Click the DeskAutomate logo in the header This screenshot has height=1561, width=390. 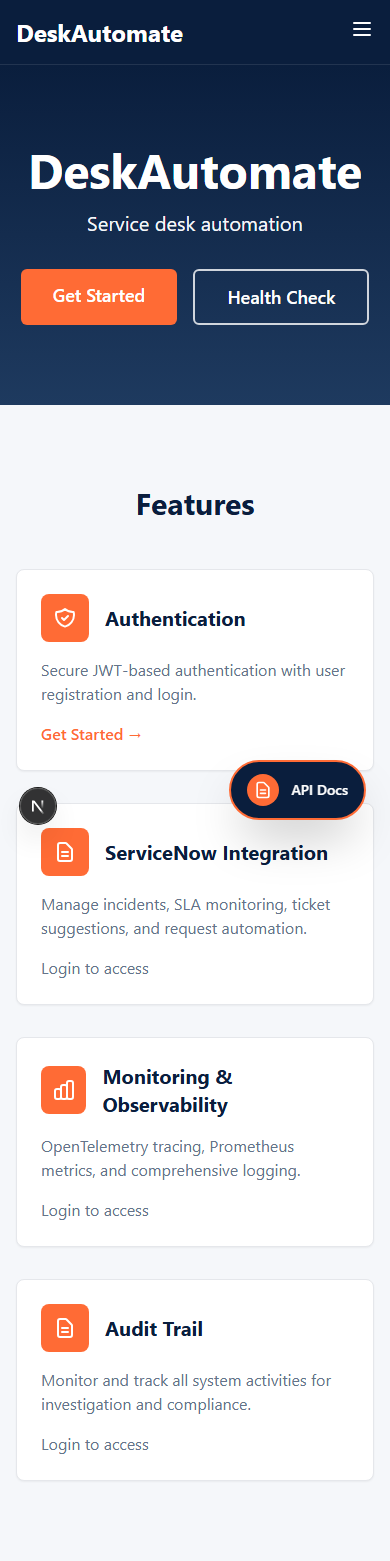(x=100, y=34)
